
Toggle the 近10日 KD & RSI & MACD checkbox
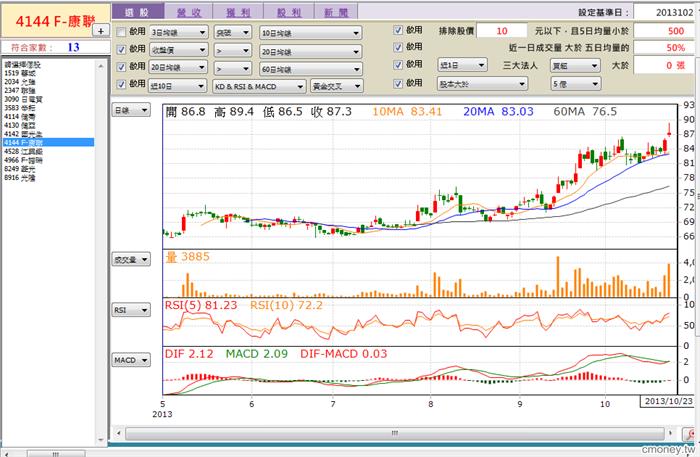(121, 84)
